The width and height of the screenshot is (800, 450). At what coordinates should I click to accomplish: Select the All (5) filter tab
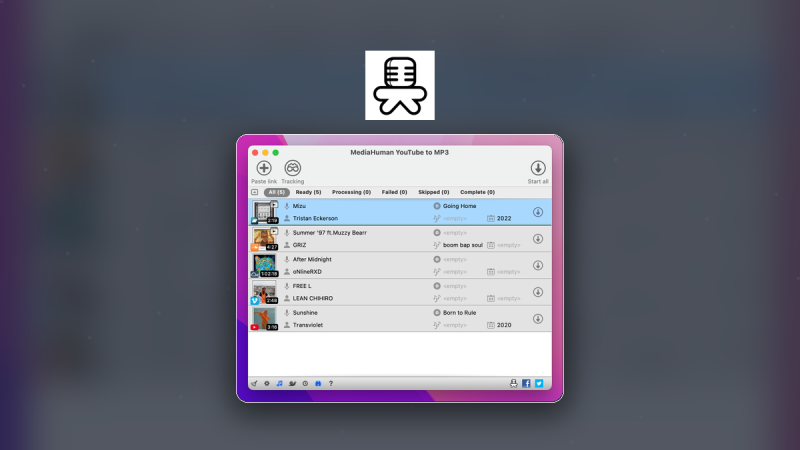(277, 192)
